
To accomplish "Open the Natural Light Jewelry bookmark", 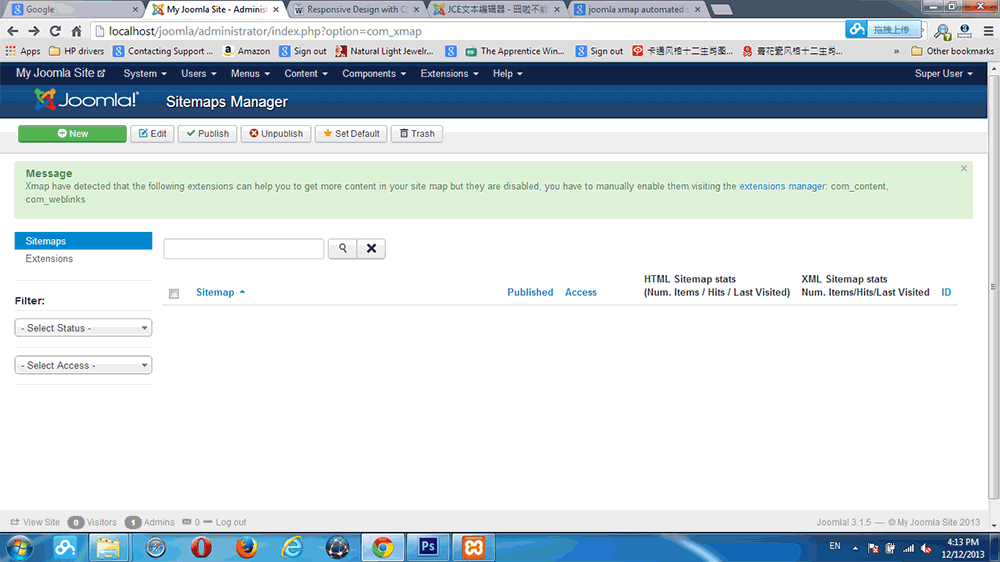I will tap(385, 51).
